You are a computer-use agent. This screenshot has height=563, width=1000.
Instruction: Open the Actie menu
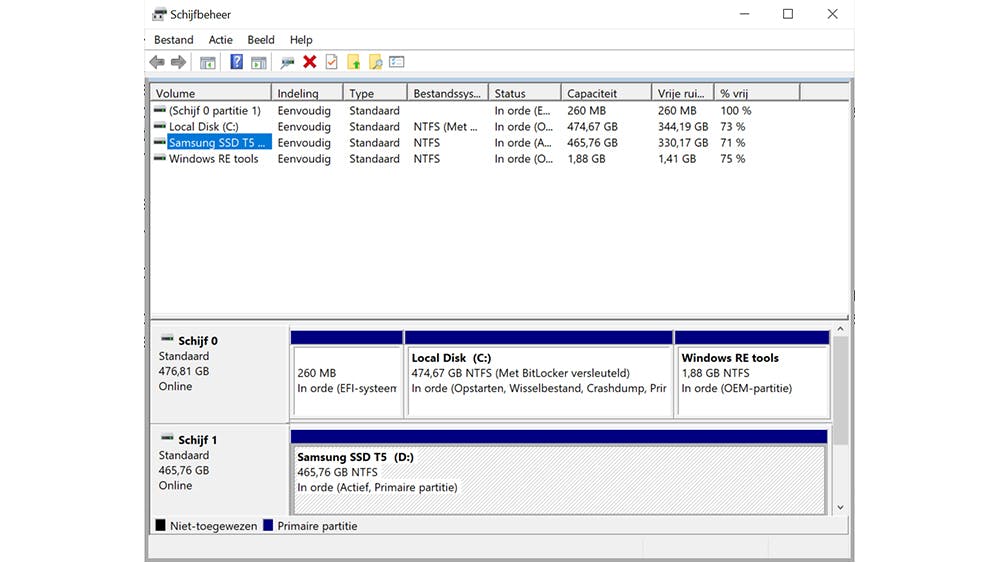(x=220, y=40)
